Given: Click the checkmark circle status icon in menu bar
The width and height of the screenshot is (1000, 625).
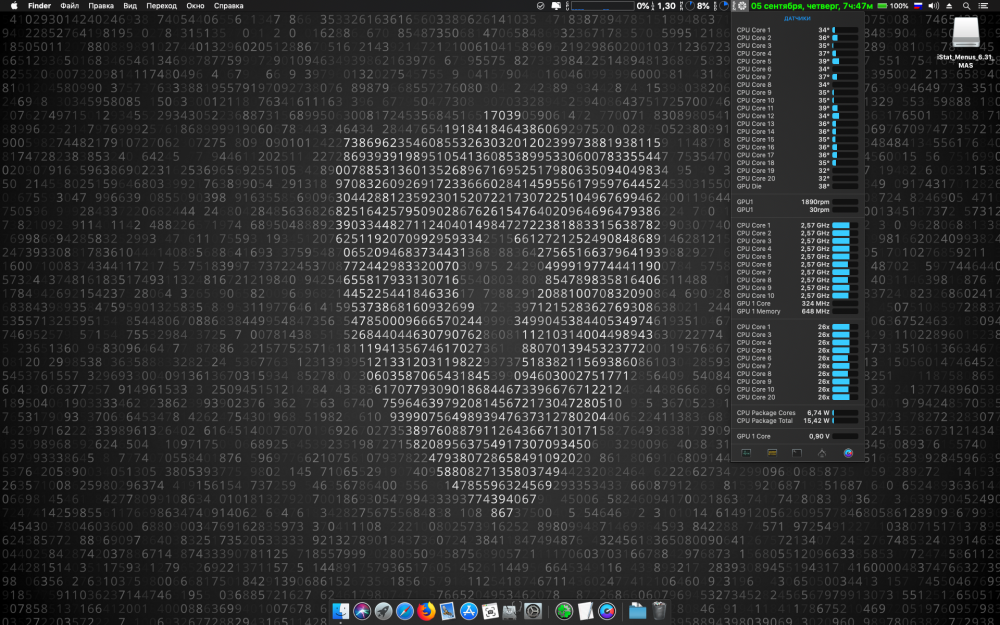Looking at the screenshot, I should click(541, 6).
